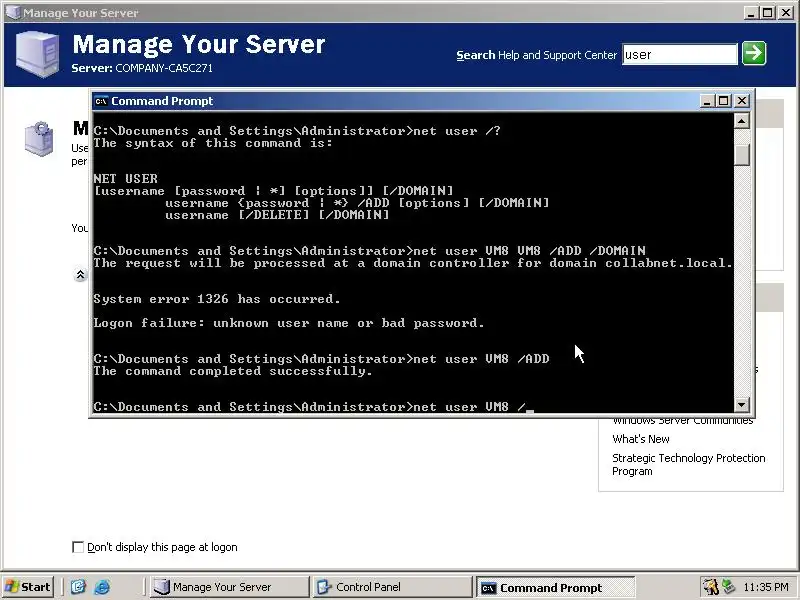Click the green Search go arrow button

click(x=754, y=54)
